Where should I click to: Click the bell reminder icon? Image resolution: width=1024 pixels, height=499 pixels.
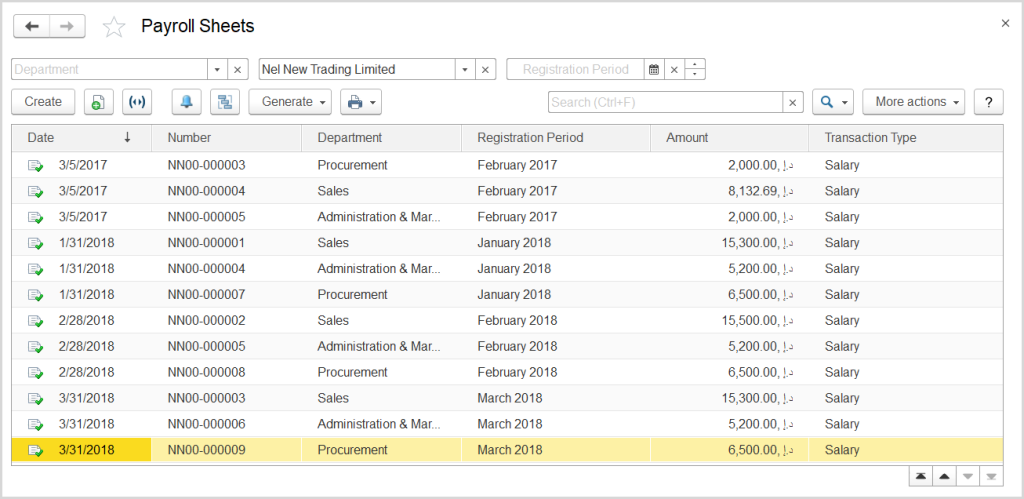coord(187,102)
